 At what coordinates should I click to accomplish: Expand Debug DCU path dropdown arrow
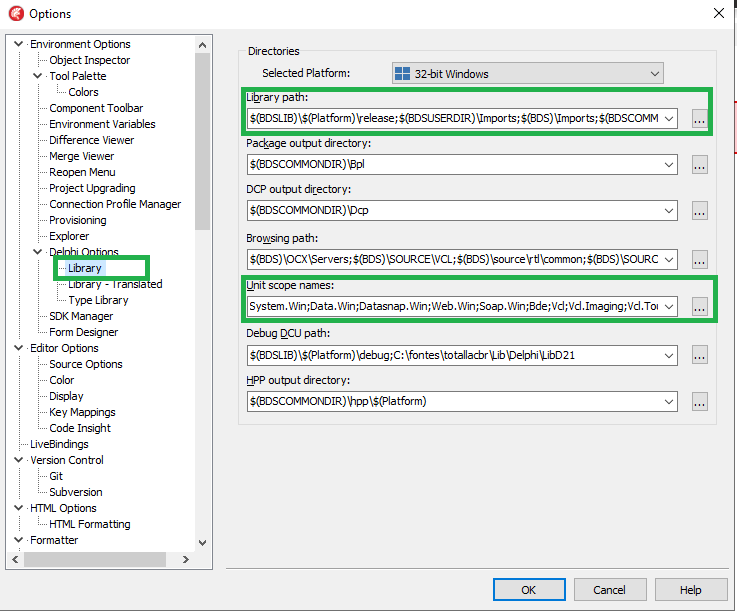(669, 355)
